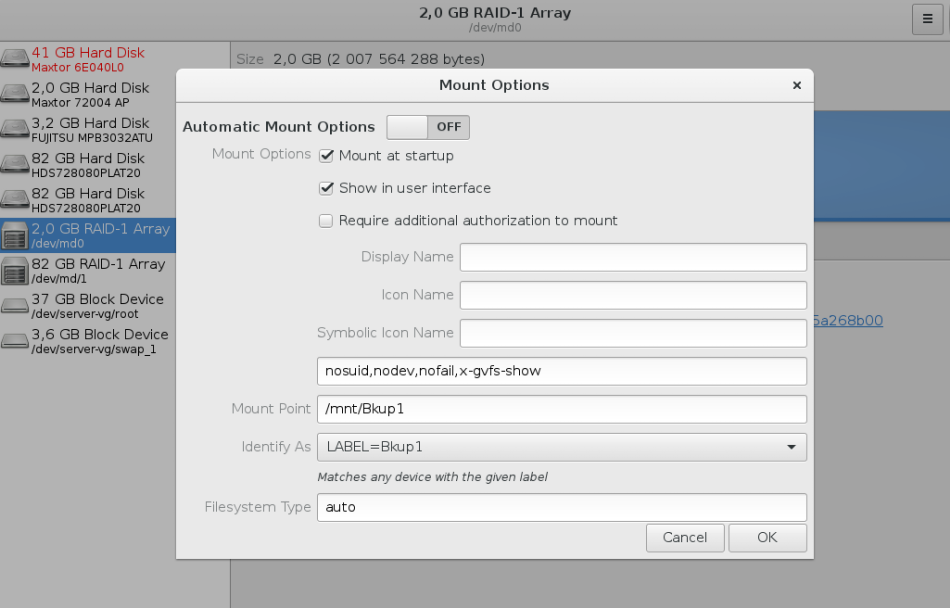The width and height of the screenshot is (950, 608).
Task: Focus the Symbolic Icon Name field
Action: [x=633, y=334]
